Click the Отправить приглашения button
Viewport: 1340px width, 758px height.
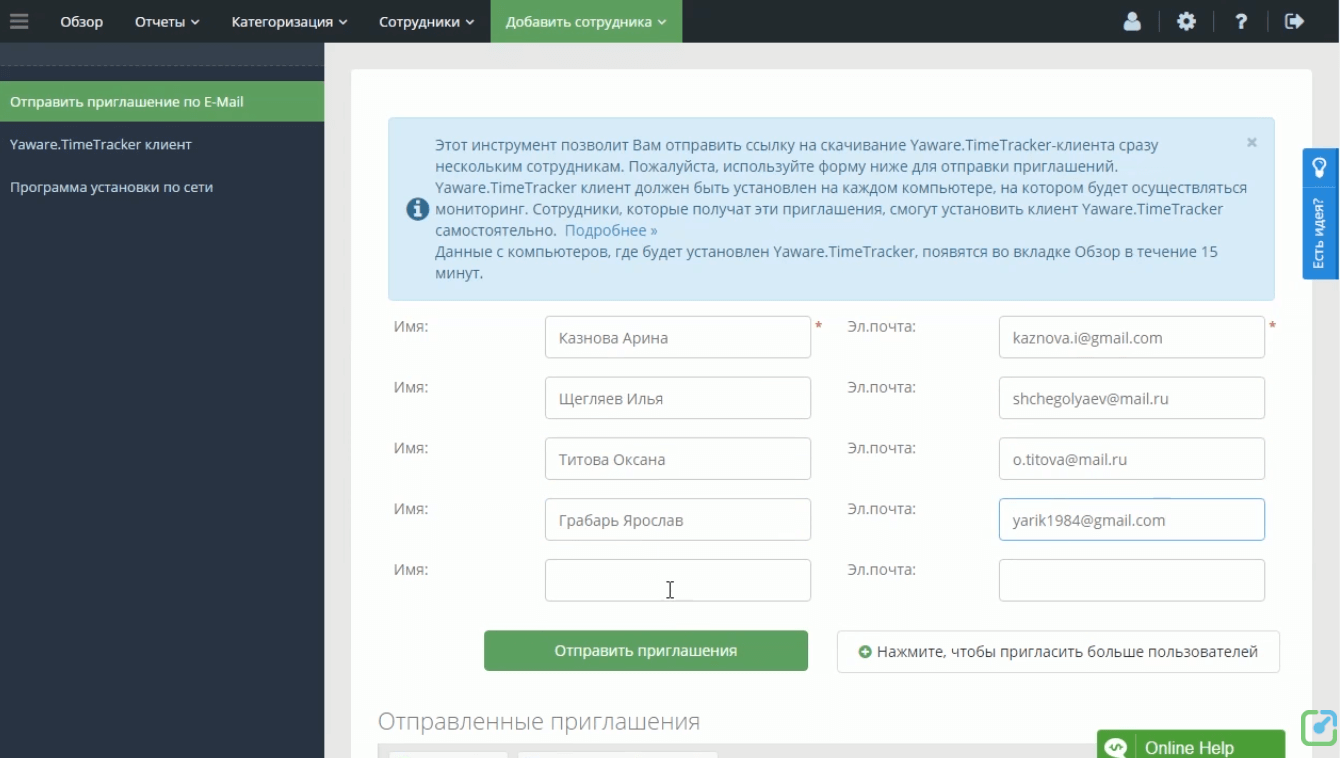[645, 650]
